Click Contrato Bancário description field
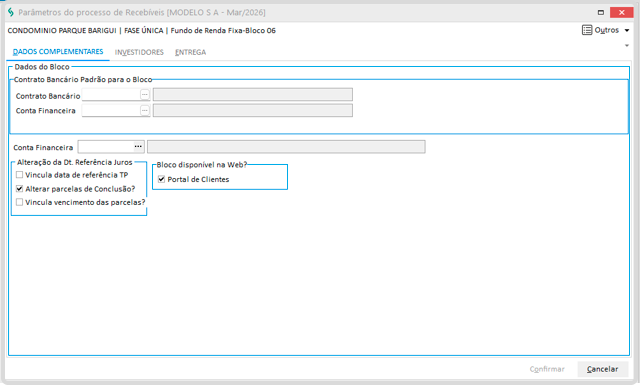The image size is (640, 387). tap(253, 95)
